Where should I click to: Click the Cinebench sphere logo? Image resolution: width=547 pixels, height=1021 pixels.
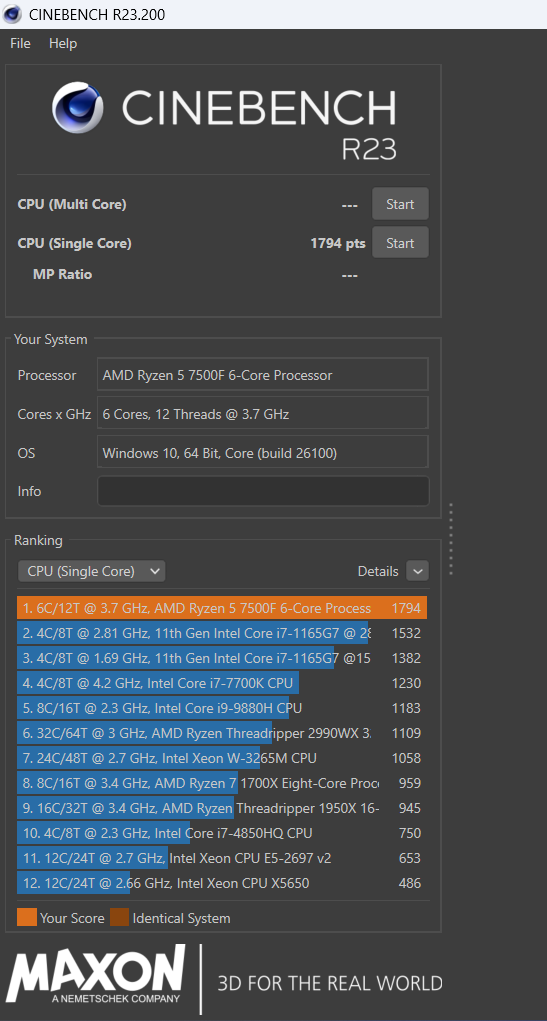coord(77,107)
